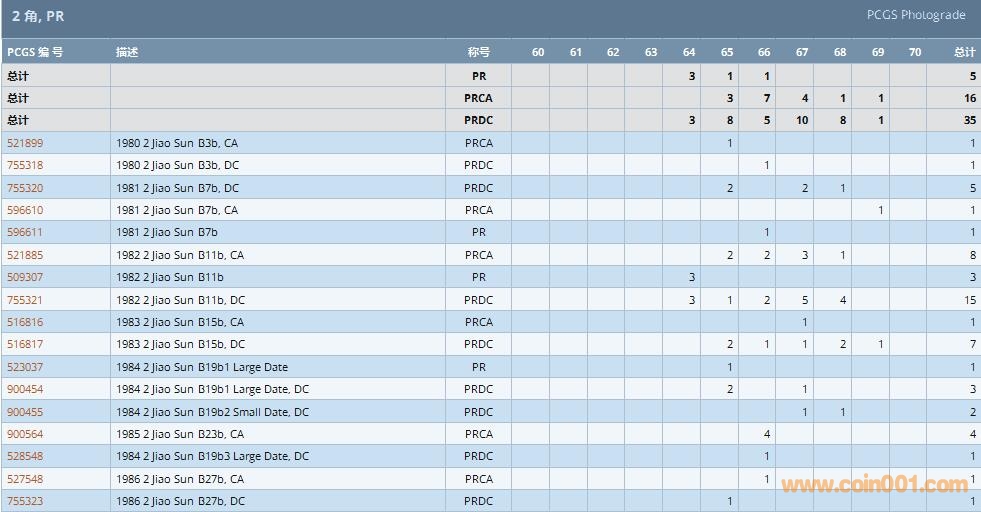Click PCGS number 755323
Screen dimensions: 981x512
(25, 501)
